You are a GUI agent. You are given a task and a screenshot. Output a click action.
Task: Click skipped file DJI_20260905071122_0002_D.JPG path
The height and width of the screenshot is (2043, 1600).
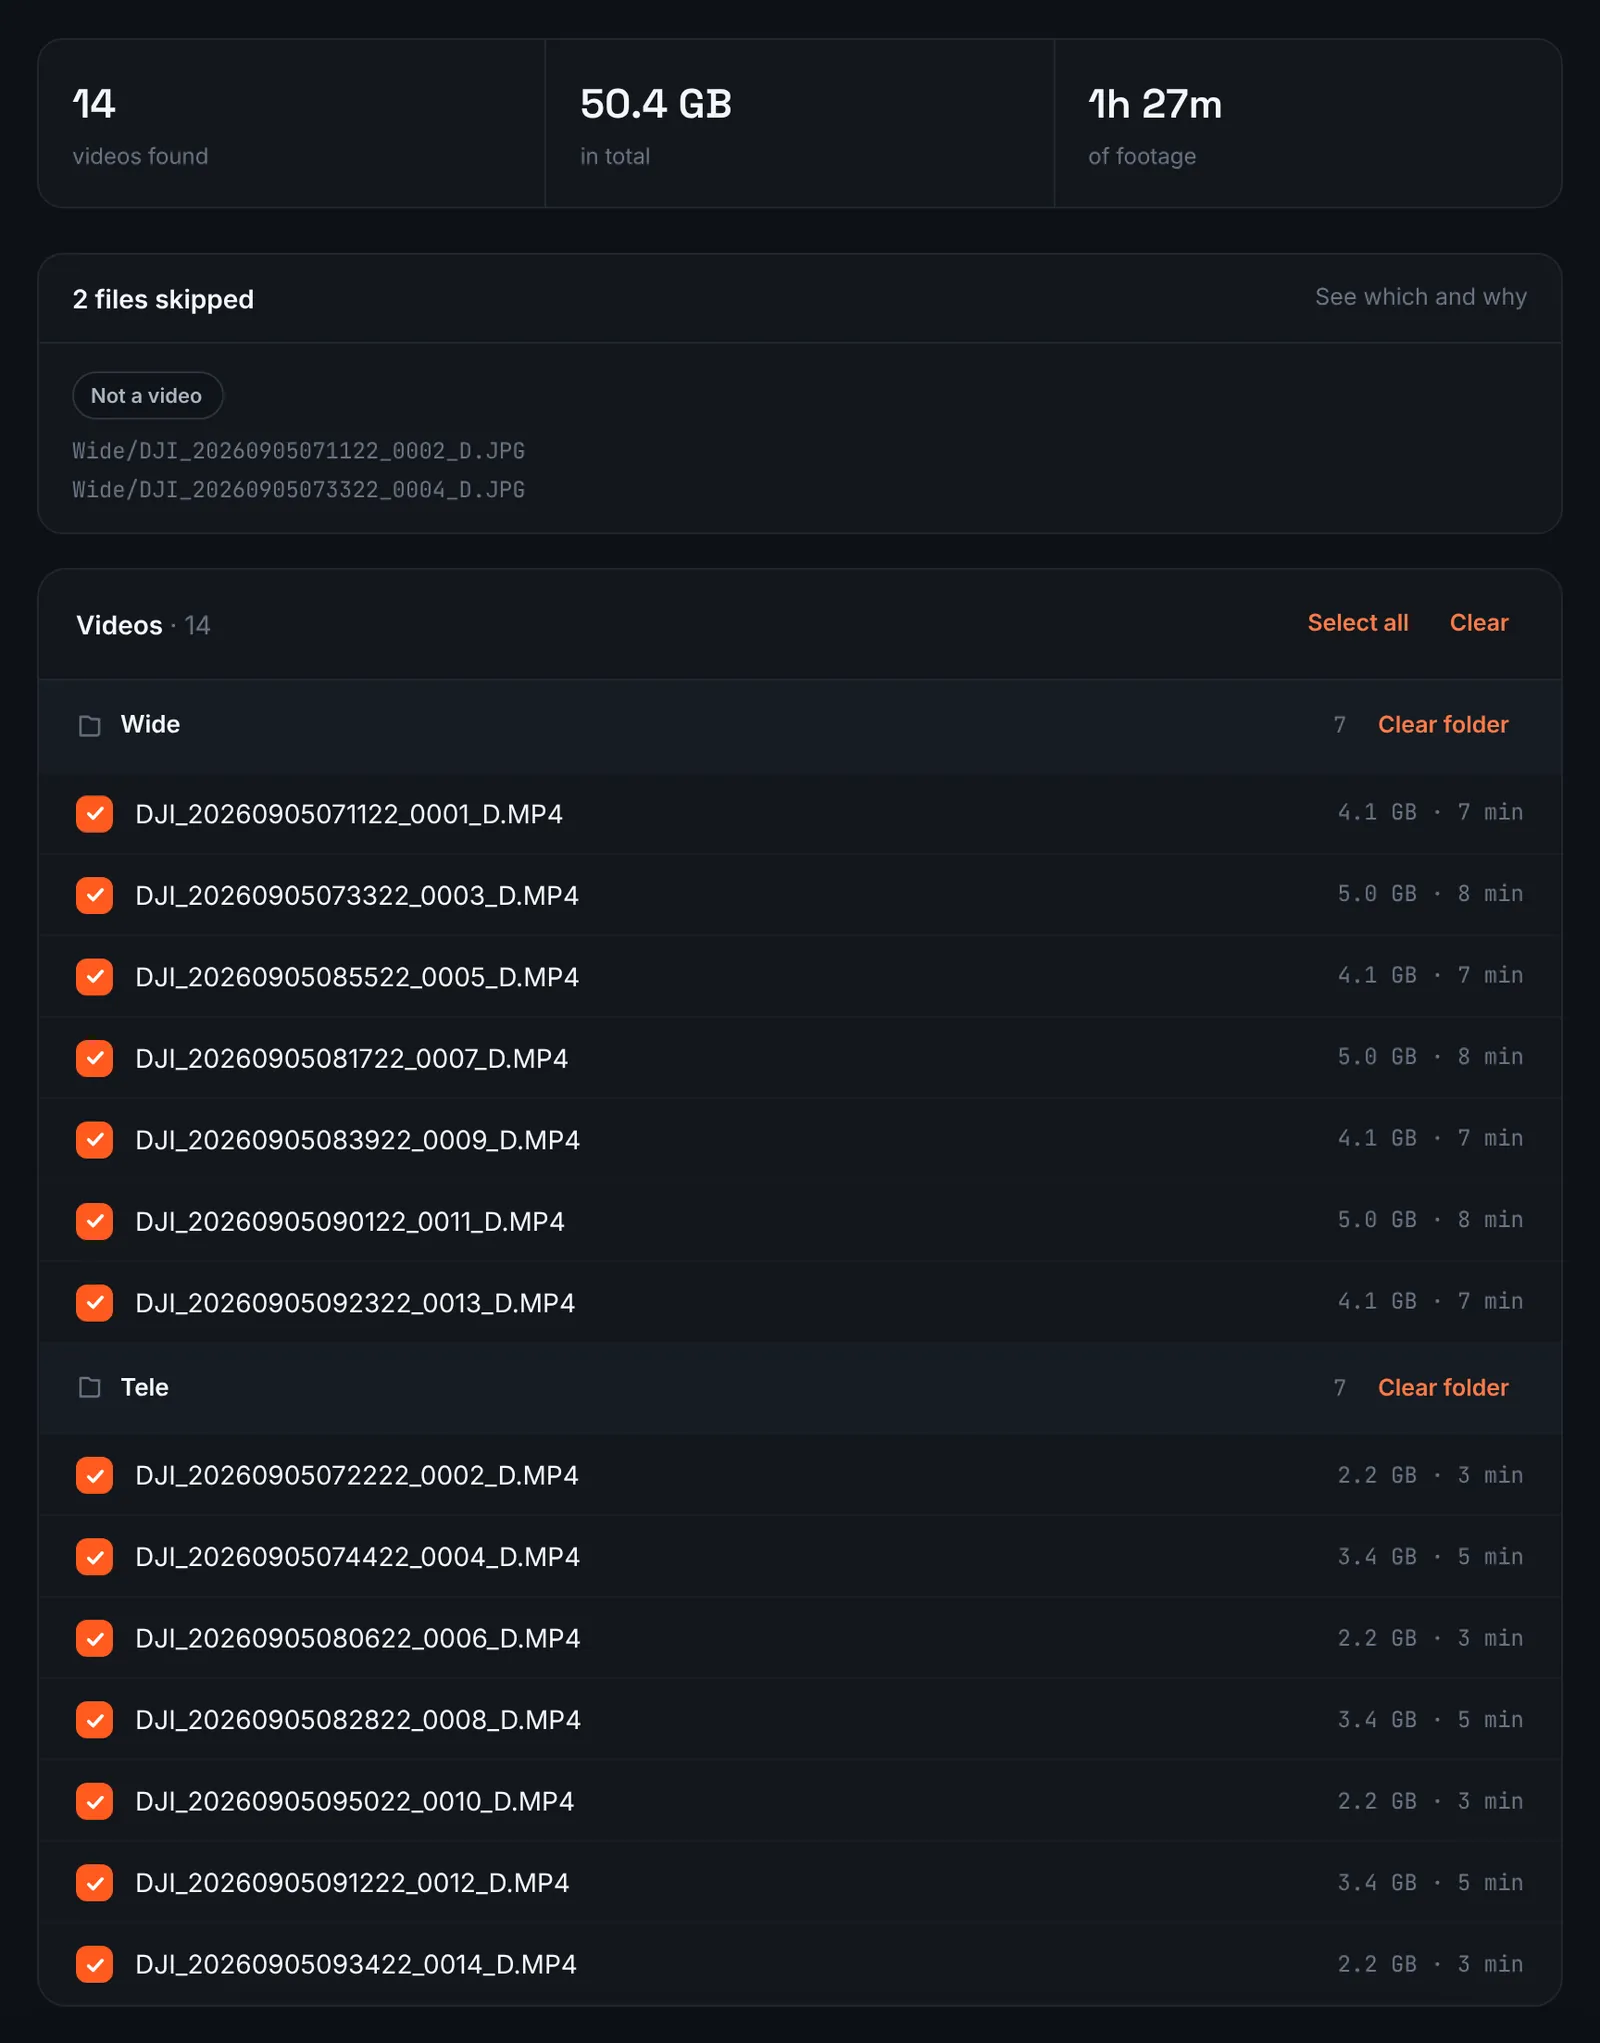tap(298, 451)
